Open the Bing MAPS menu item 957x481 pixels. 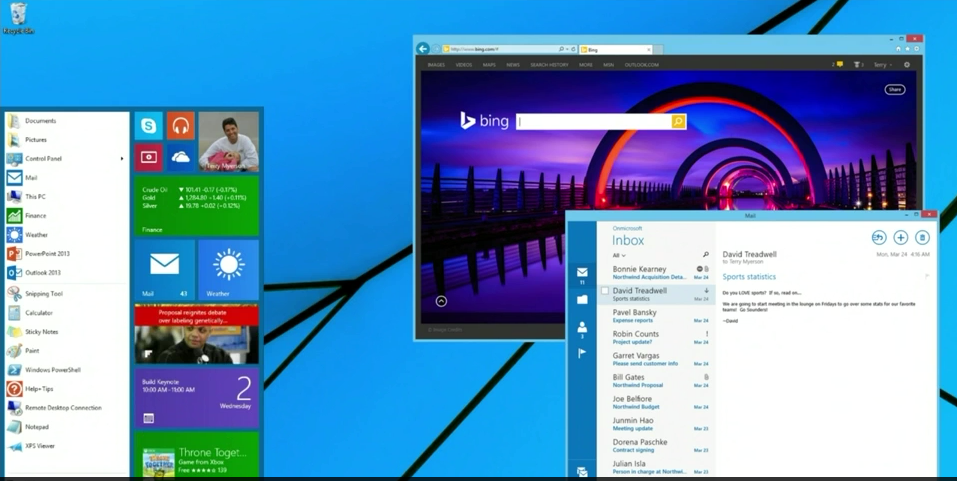pos(489,65)
